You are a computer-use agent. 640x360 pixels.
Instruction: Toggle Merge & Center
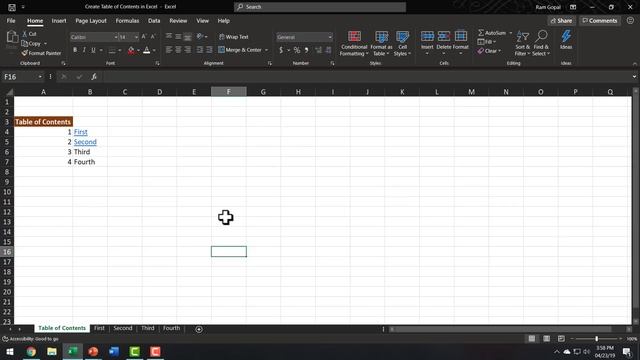[240, 50]
